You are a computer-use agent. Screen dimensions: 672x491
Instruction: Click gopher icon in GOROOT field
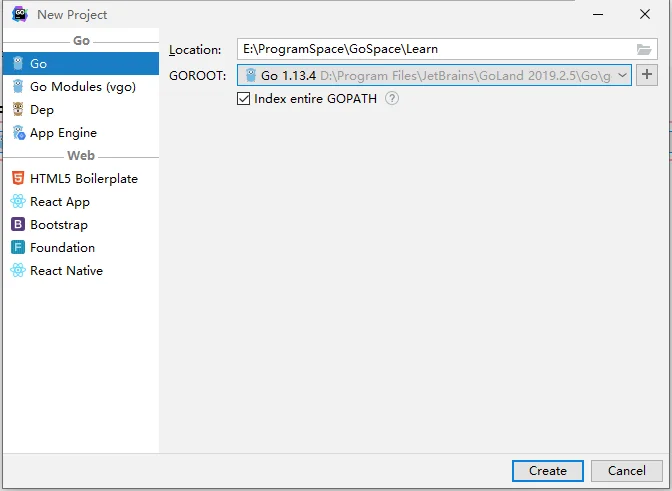tap(251, 75)
